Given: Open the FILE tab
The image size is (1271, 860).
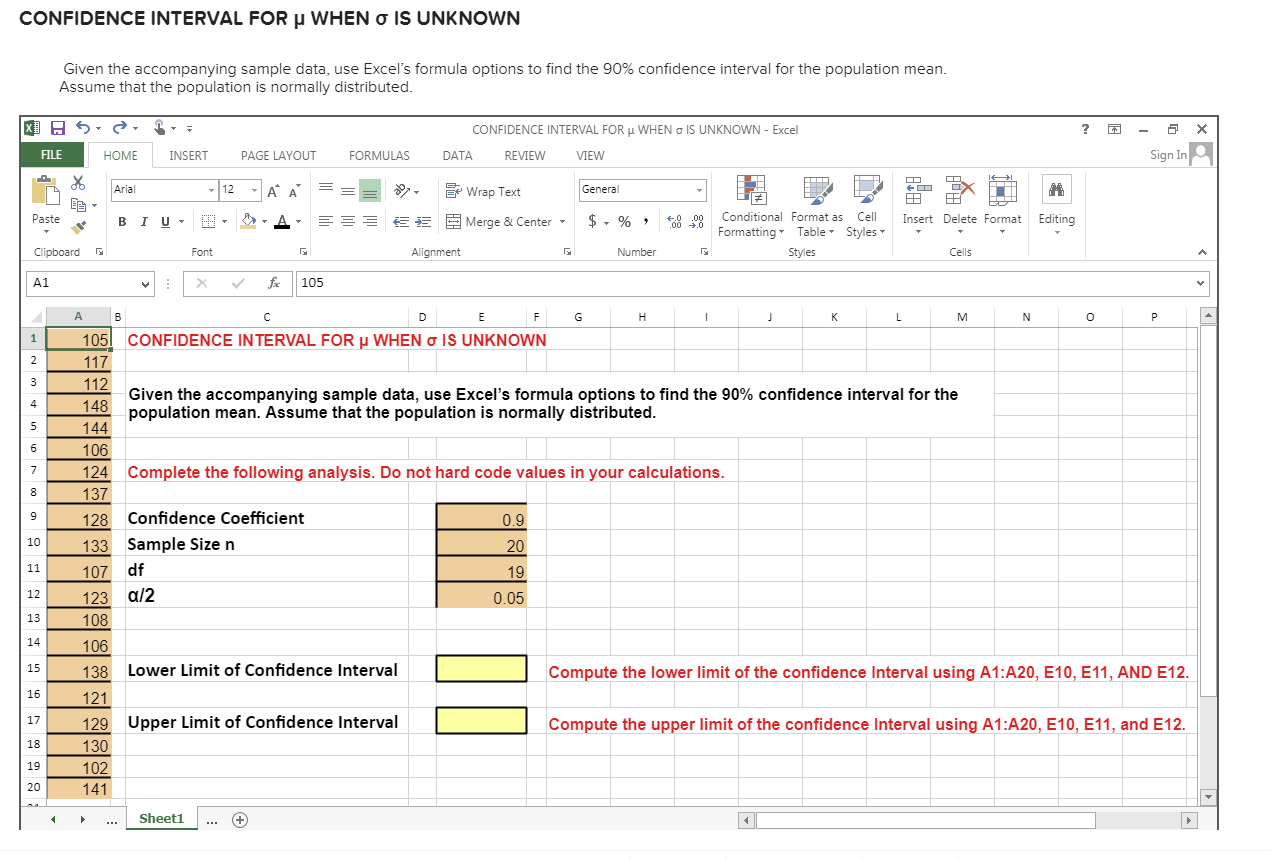Looking at the screenshot, I should (52, 155).
